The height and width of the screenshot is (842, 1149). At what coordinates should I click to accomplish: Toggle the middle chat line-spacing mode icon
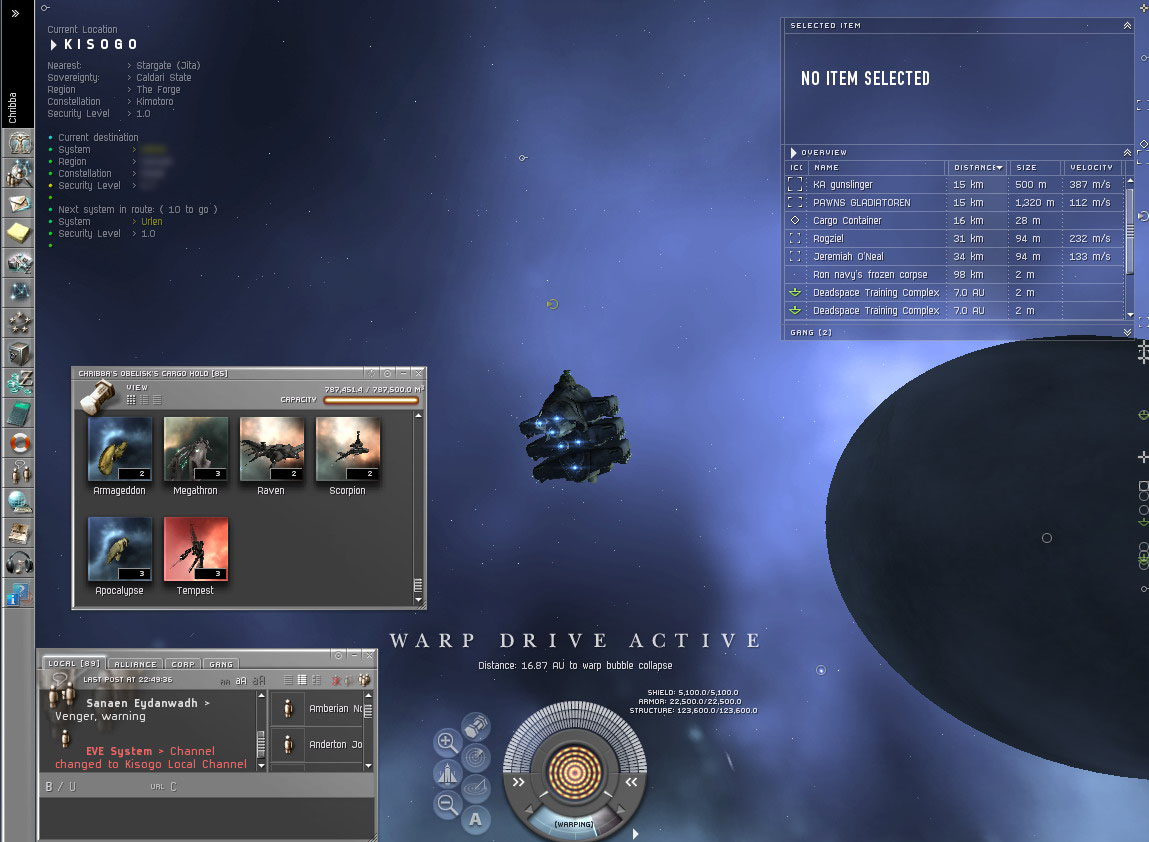tap(302, 680)
